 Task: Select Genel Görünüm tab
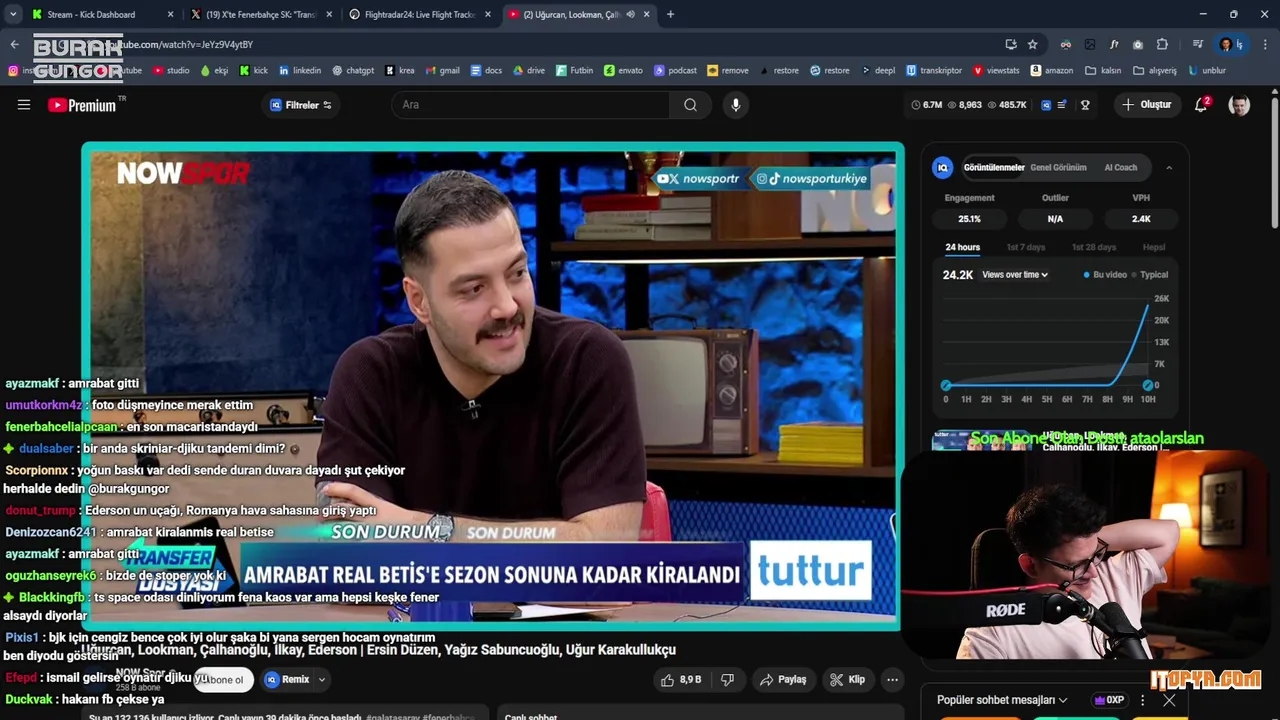(1058, 168)
